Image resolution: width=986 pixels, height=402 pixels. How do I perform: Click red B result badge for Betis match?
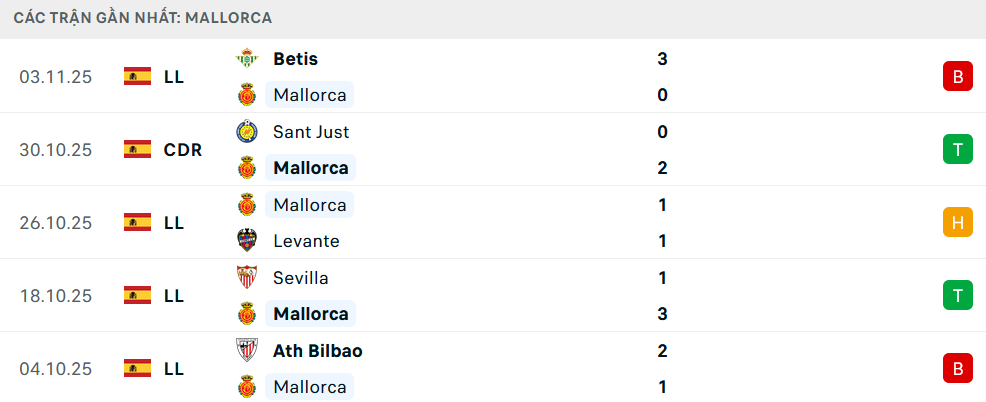957,77
